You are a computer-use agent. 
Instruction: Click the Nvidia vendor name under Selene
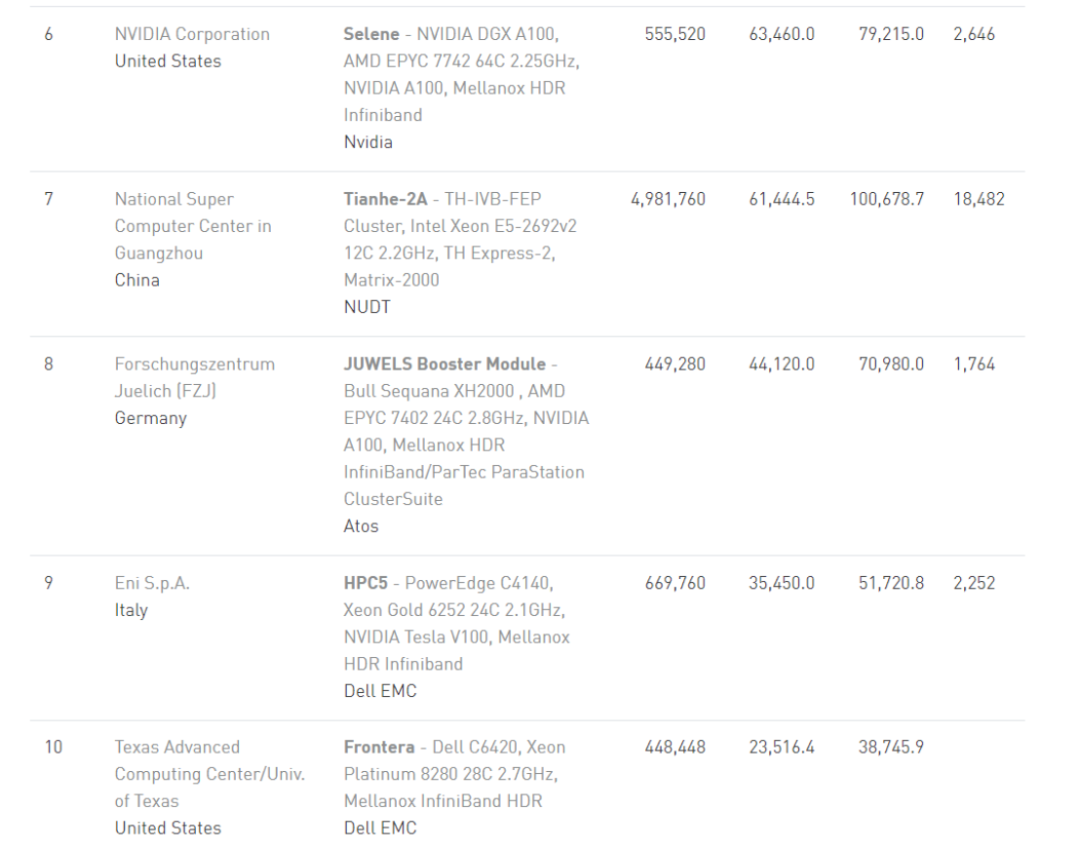tap(368, 142)
